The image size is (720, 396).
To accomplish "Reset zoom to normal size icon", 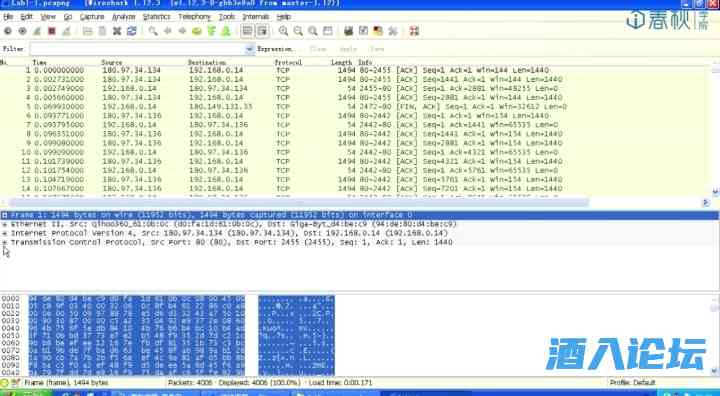I will [313, 31].
